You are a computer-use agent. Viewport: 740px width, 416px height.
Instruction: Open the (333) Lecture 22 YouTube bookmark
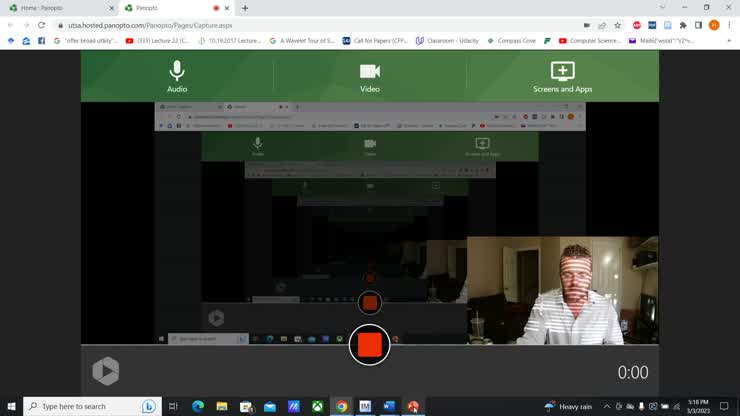click(158, 41)
